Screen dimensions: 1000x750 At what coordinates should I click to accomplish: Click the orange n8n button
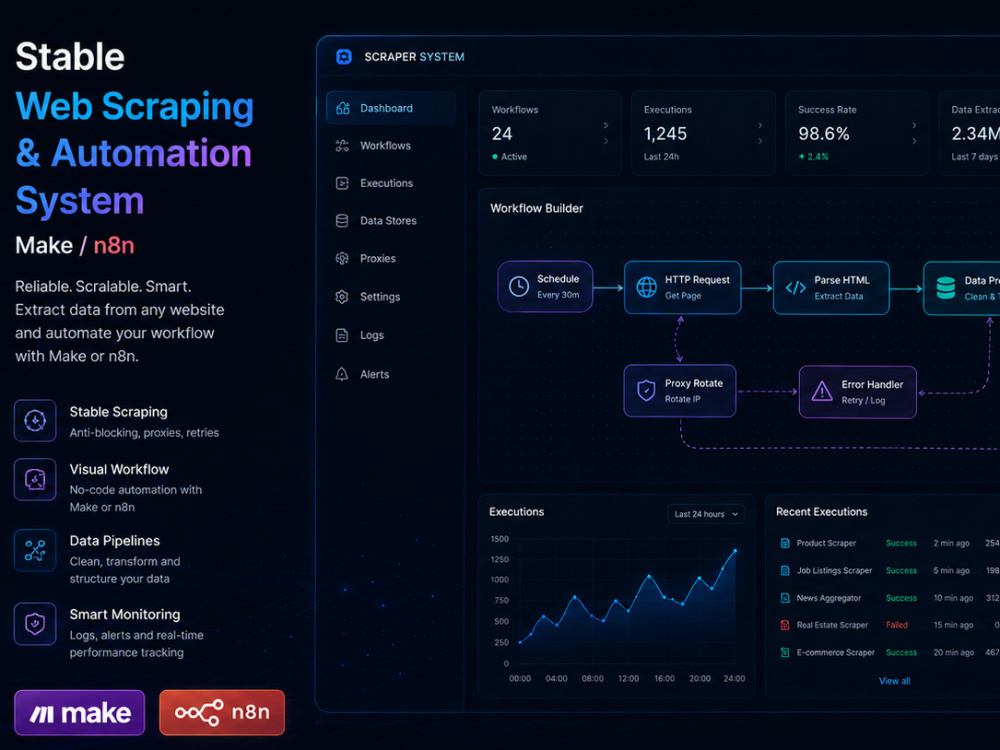coord(222,712)
